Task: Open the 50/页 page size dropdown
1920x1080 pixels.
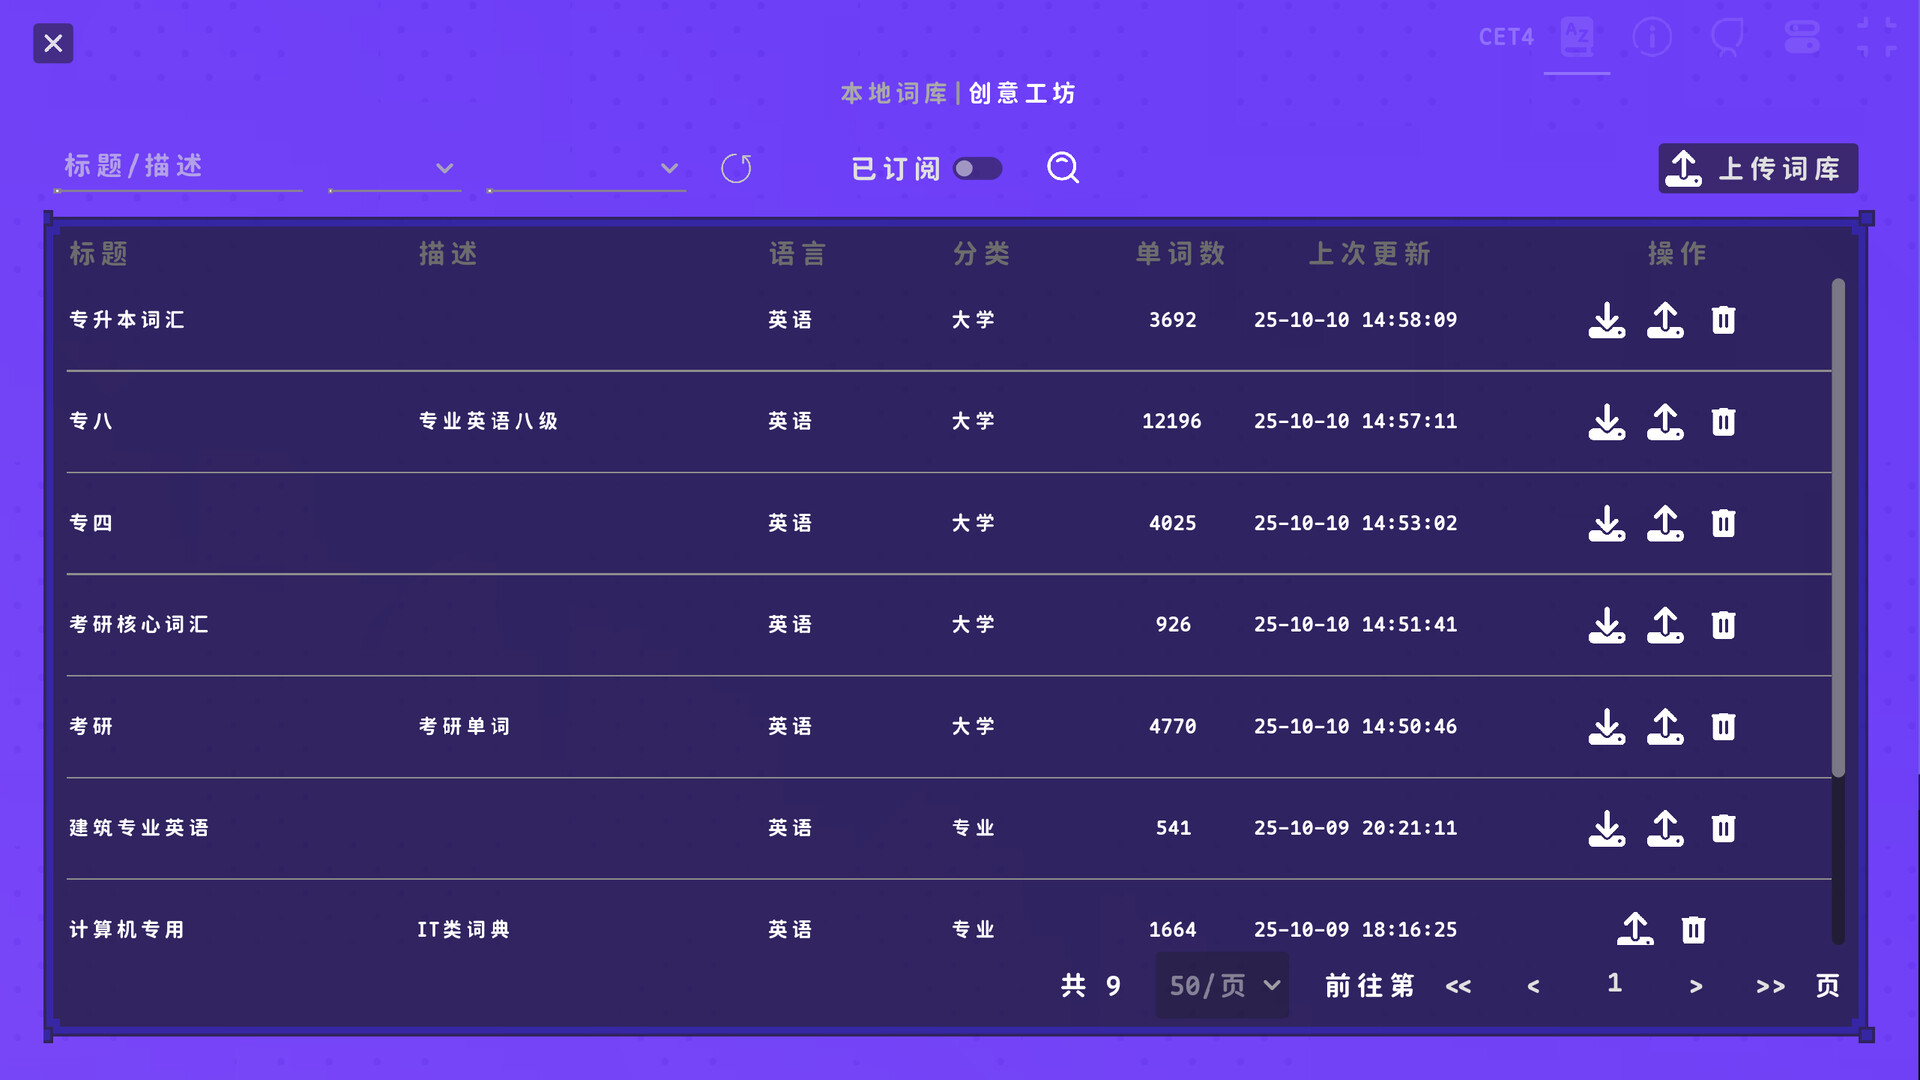Action: pyautogui.click(x=1222, y=985)
